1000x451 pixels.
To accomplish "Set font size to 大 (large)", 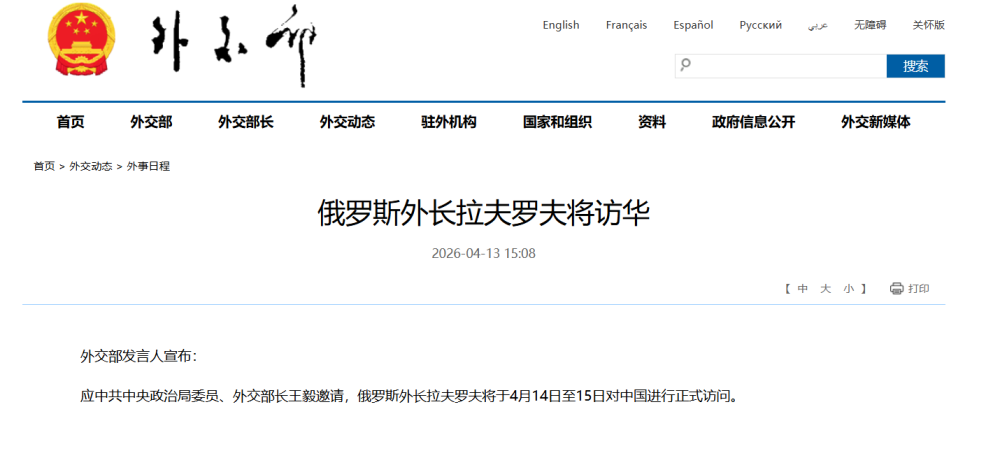I will pyautogui.click(x=825, y=289).
